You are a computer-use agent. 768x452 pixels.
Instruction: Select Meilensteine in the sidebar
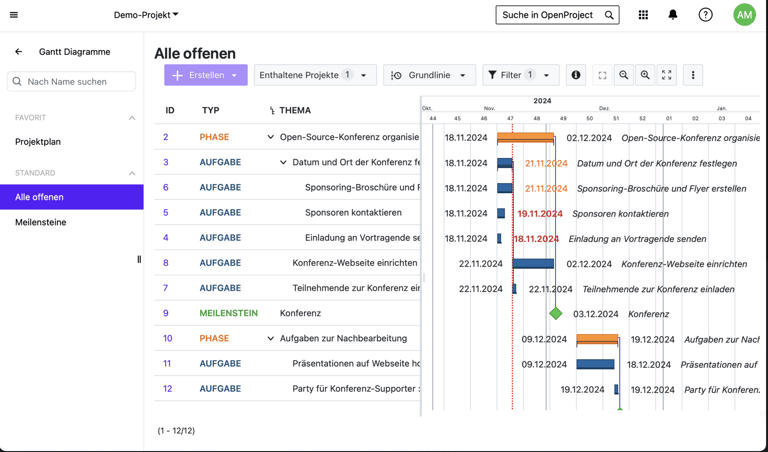[41, 222]
